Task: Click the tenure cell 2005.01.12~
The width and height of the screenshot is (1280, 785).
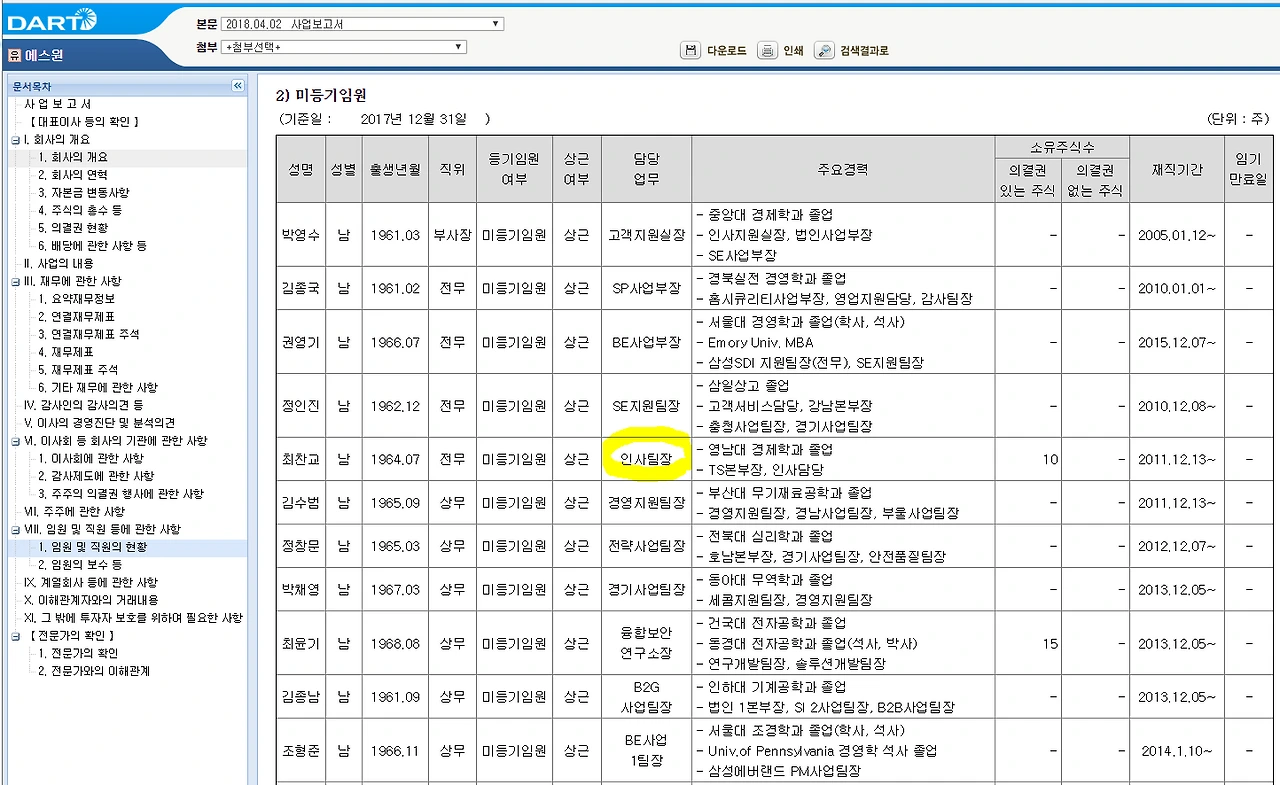Action: click(1178, 235)
